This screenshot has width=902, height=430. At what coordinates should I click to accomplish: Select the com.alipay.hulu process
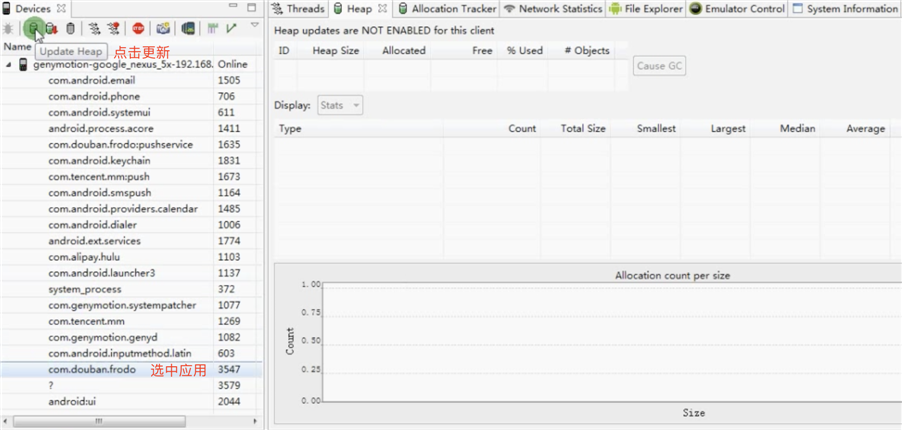tap(131, 257)
